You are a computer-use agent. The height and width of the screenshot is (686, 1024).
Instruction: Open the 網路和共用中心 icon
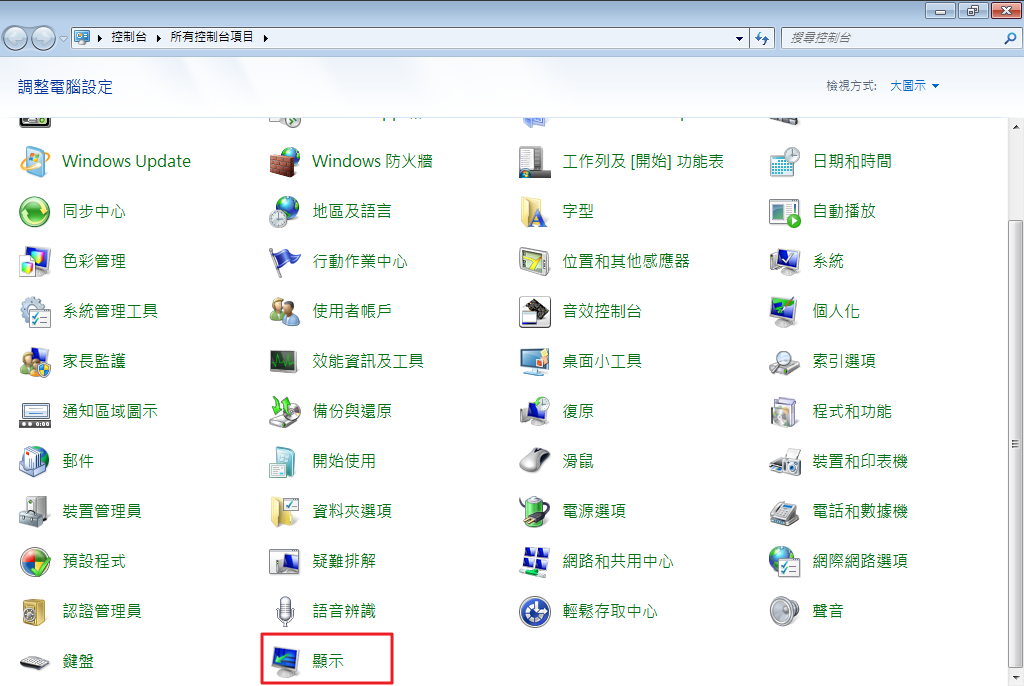pos(535,561)
